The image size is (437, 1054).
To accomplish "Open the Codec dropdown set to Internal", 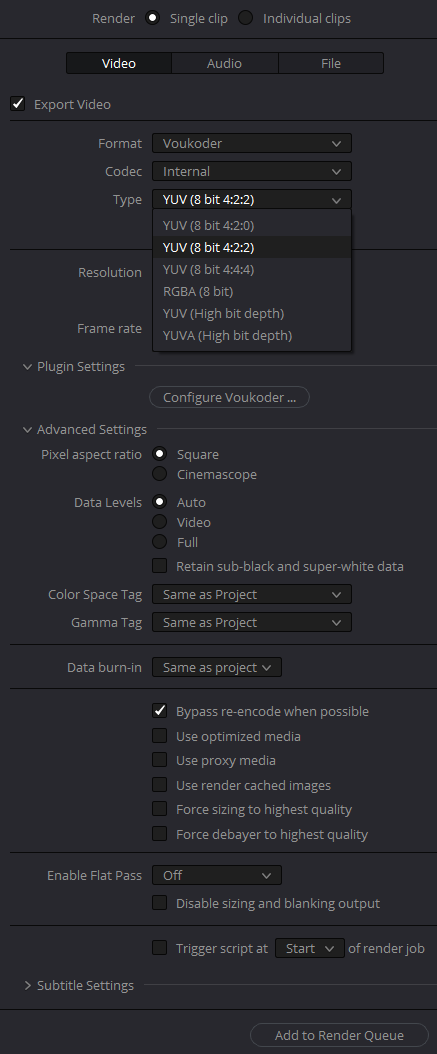I will point(251,171).
